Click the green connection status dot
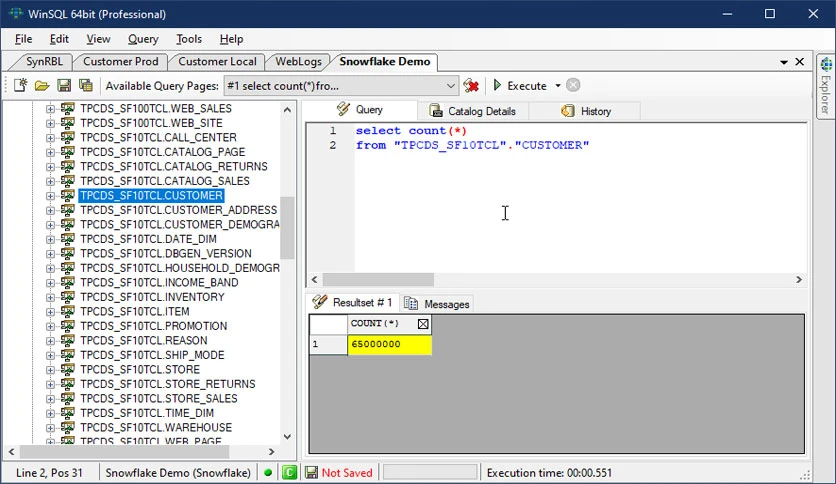 268,472
